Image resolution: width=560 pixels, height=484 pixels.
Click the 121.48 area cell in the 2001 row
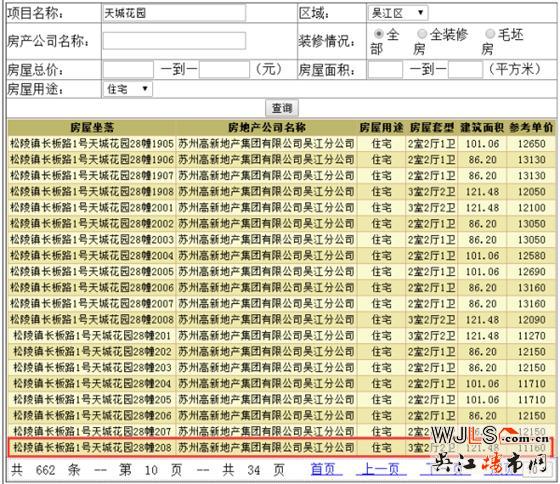pos(482,208)
